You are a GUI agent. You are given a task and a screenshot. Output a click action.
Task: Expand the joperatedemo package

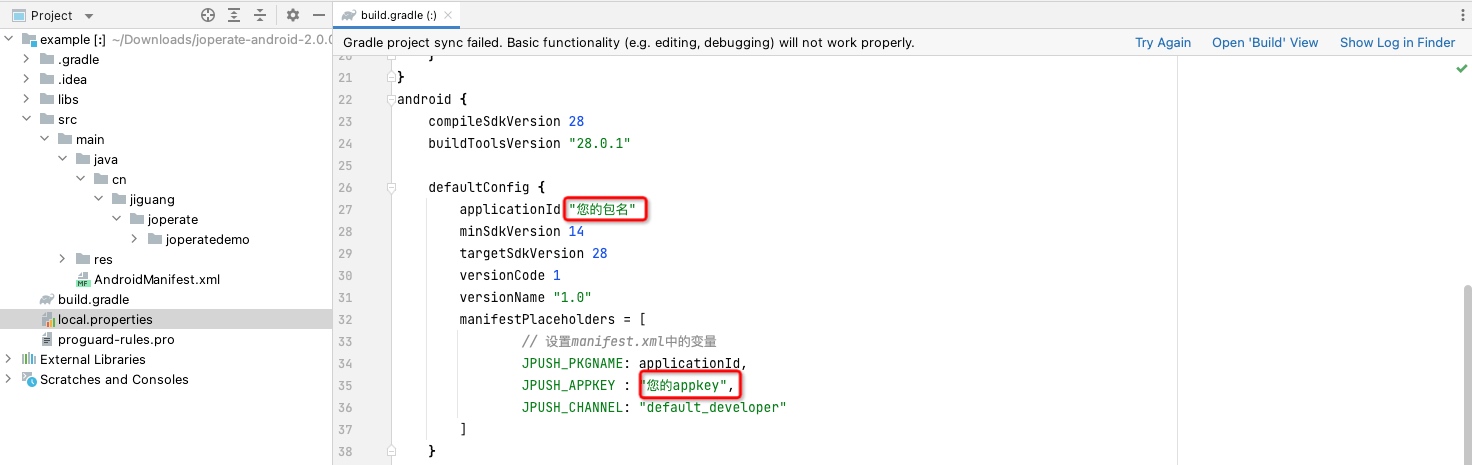[134, 239]
